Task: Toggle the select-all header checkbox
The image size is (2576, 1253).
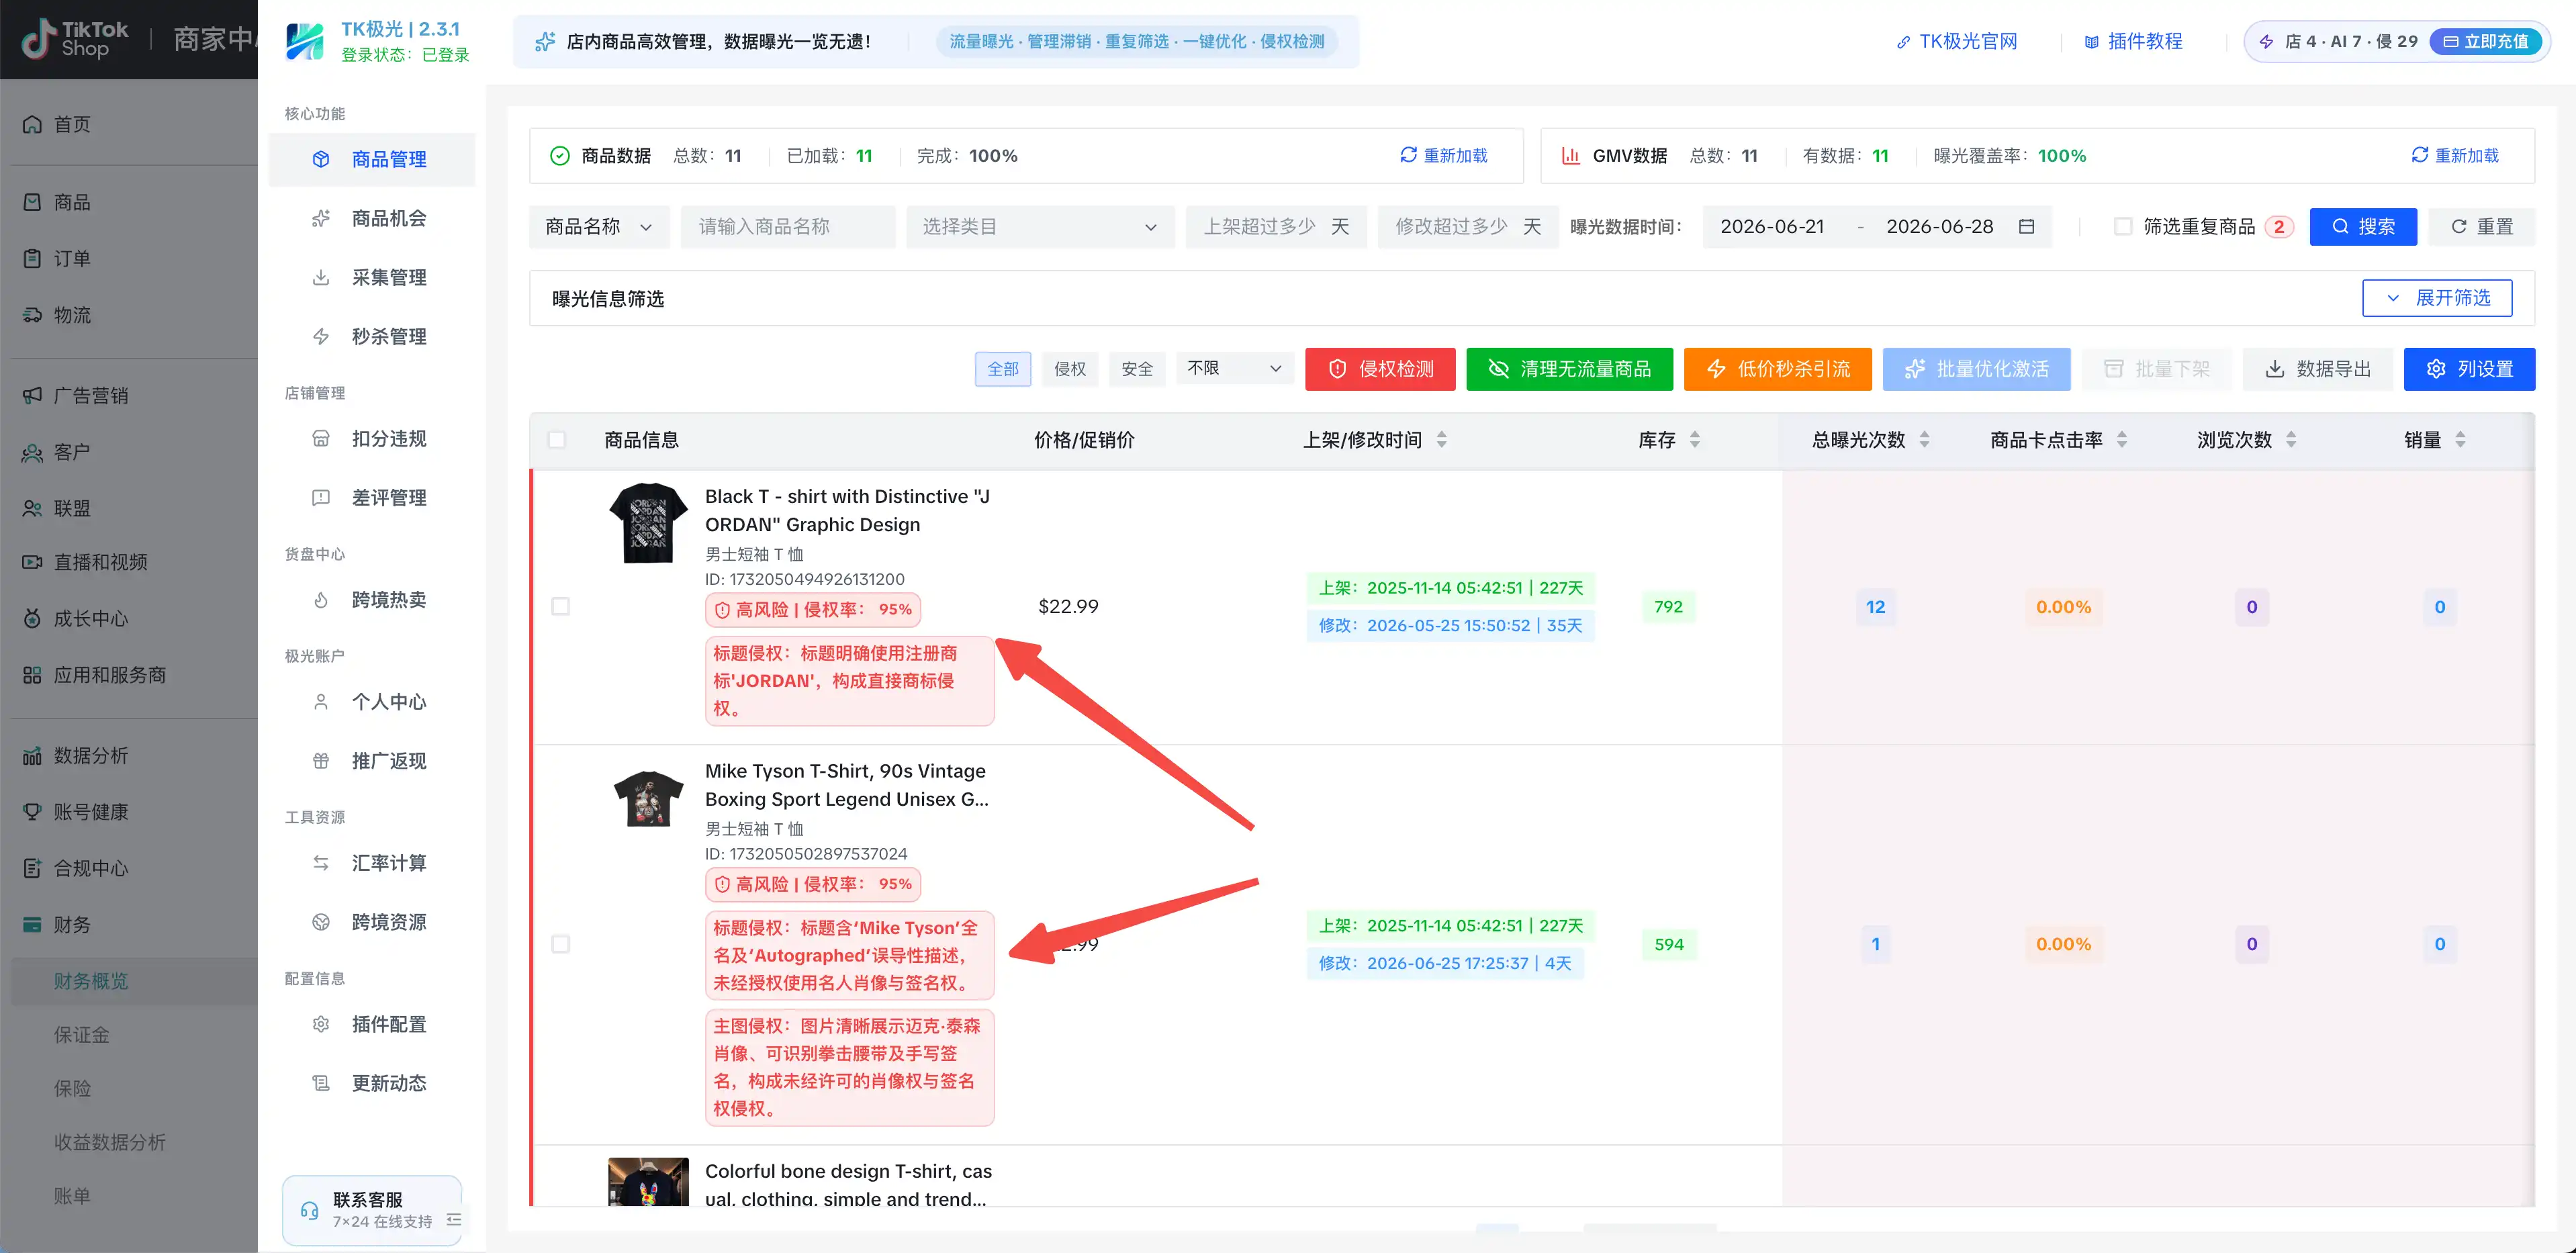Action: [557, 440]
